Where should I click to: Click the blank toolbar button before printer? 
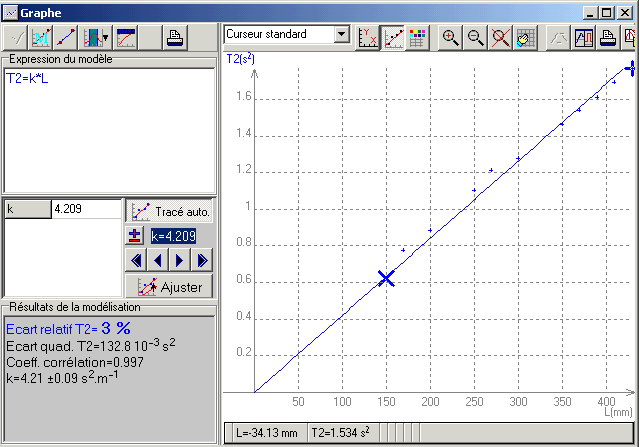[150, 38]
